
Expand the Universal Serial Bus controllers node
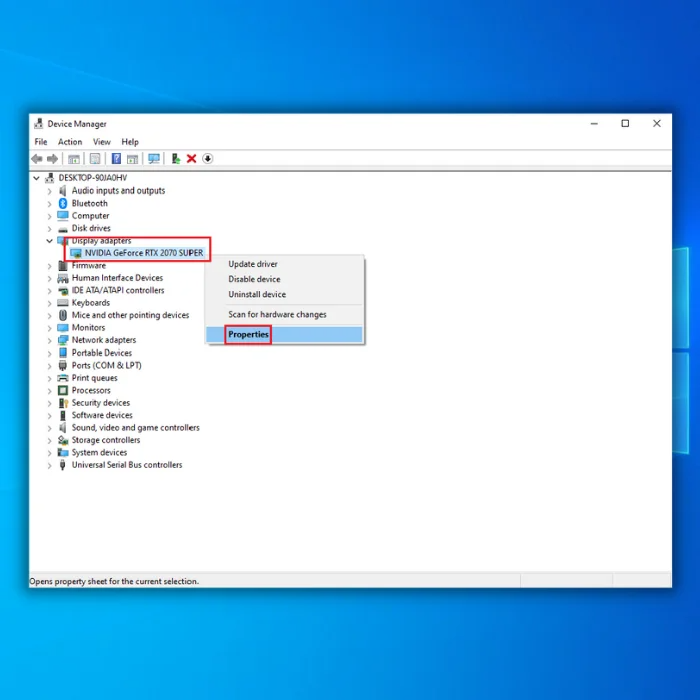(49, 465)
